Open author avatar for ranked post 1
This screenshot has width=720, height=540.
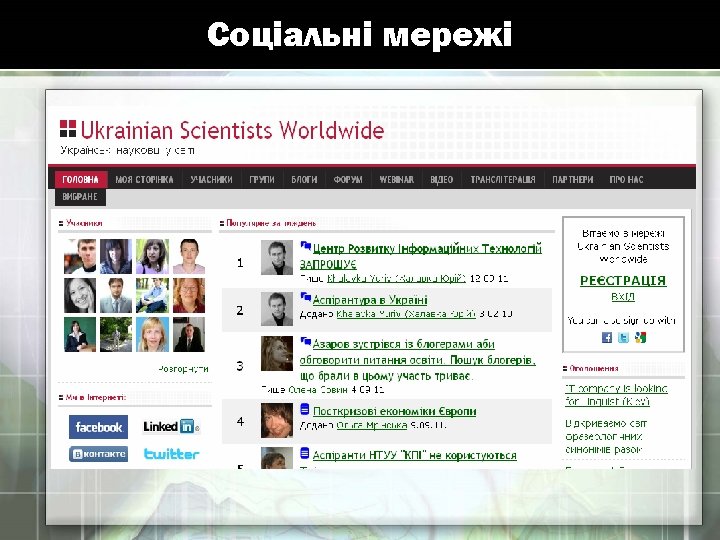[276, 258]
